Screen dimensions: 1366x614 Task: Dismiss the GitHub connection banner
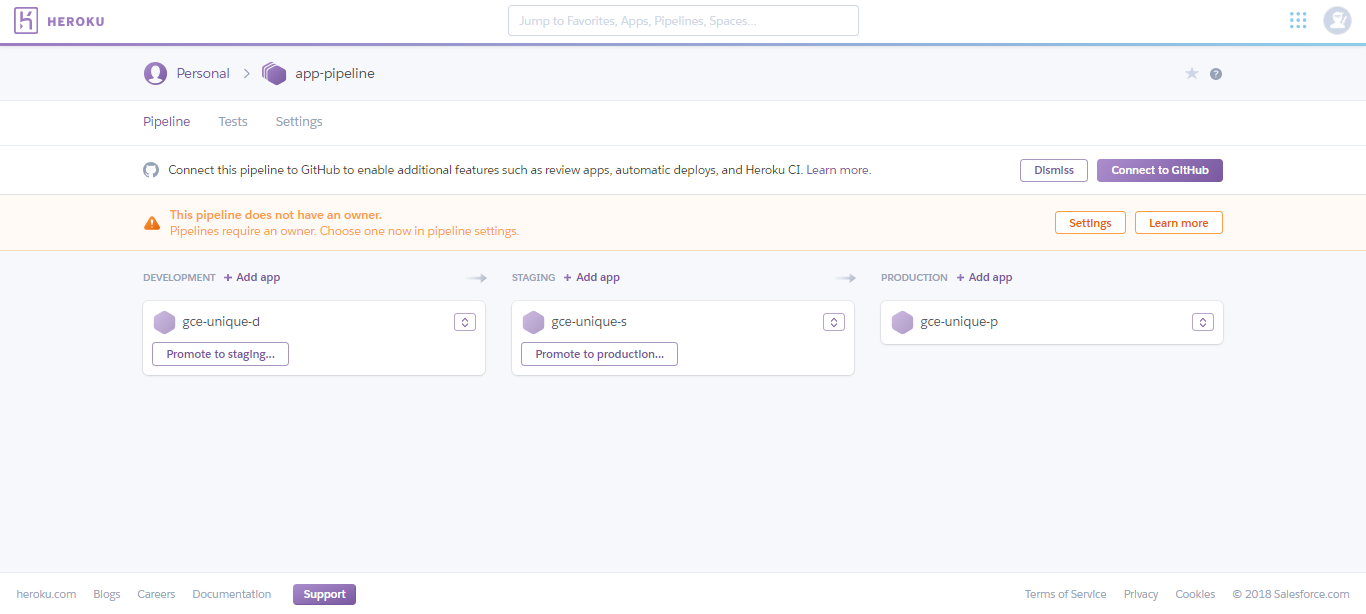(1053, 170)
